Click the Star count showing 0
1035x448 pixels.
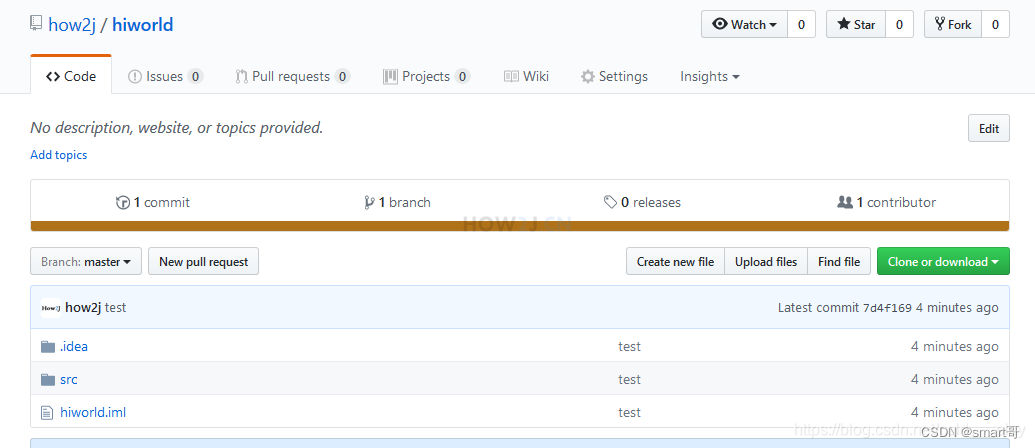(x=899, y=24)
